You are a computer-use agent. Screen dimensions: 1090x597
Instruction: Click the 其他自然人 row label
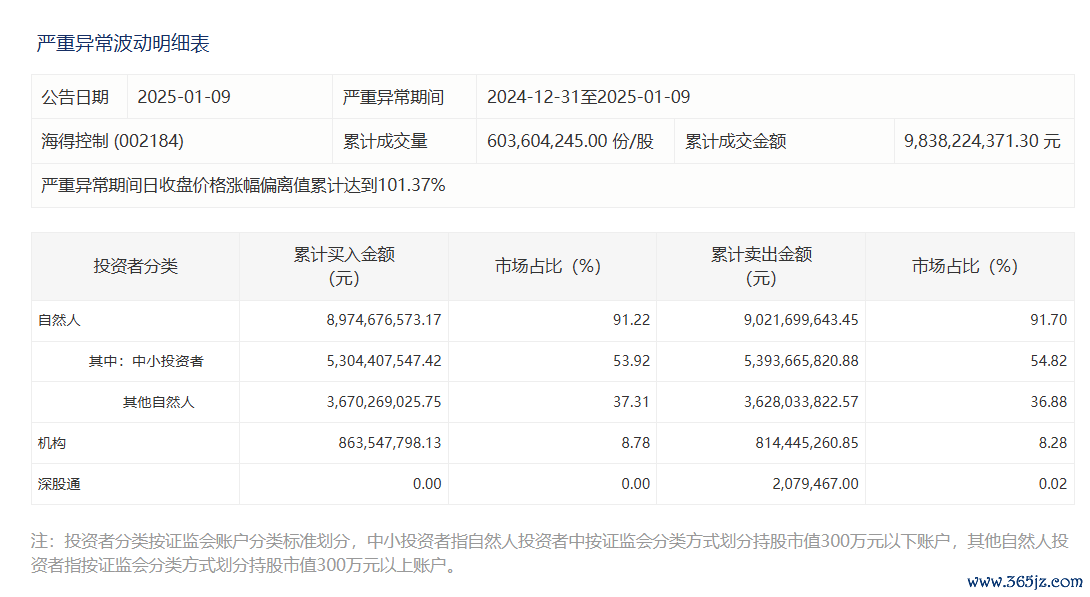(158, 402)
